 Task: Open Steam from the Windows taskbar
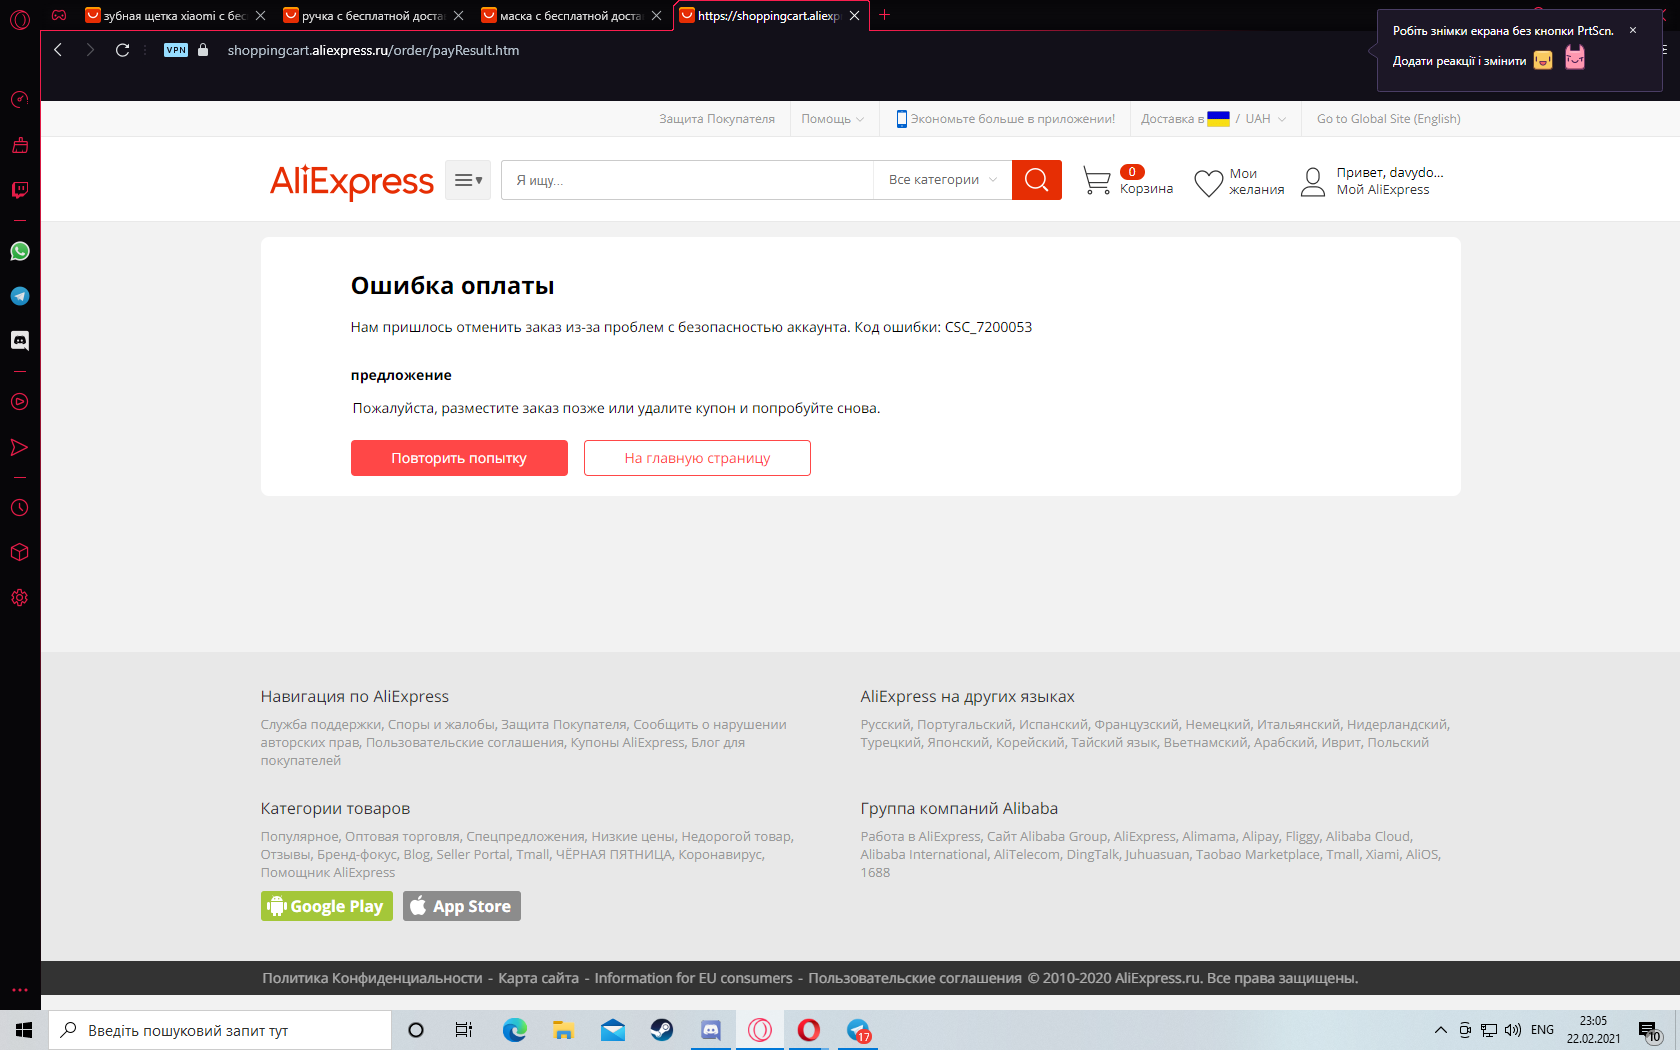point(662,1030)
